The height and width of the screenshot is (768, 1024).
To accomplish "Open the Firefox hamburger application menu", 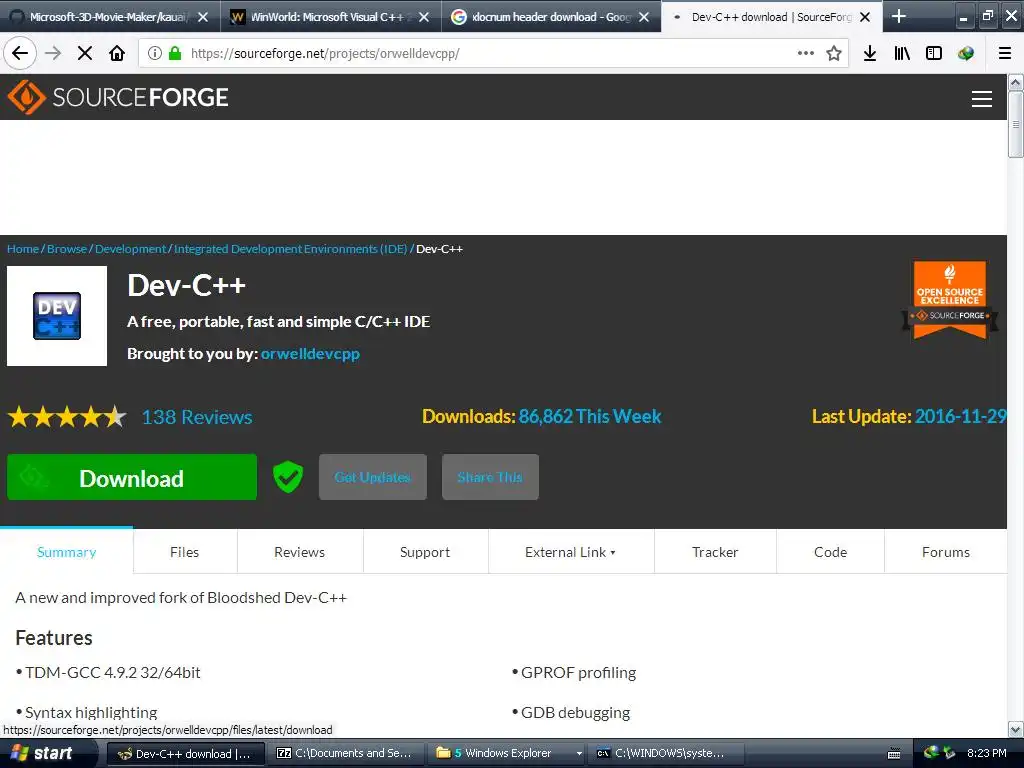I will 1005,54.
